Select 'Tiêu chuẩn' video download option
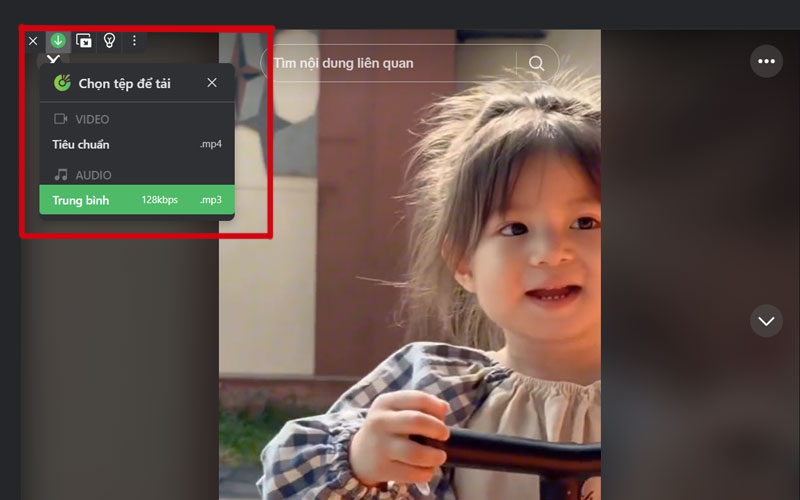This screenshot has width=800, height=500. pos(82,144)
